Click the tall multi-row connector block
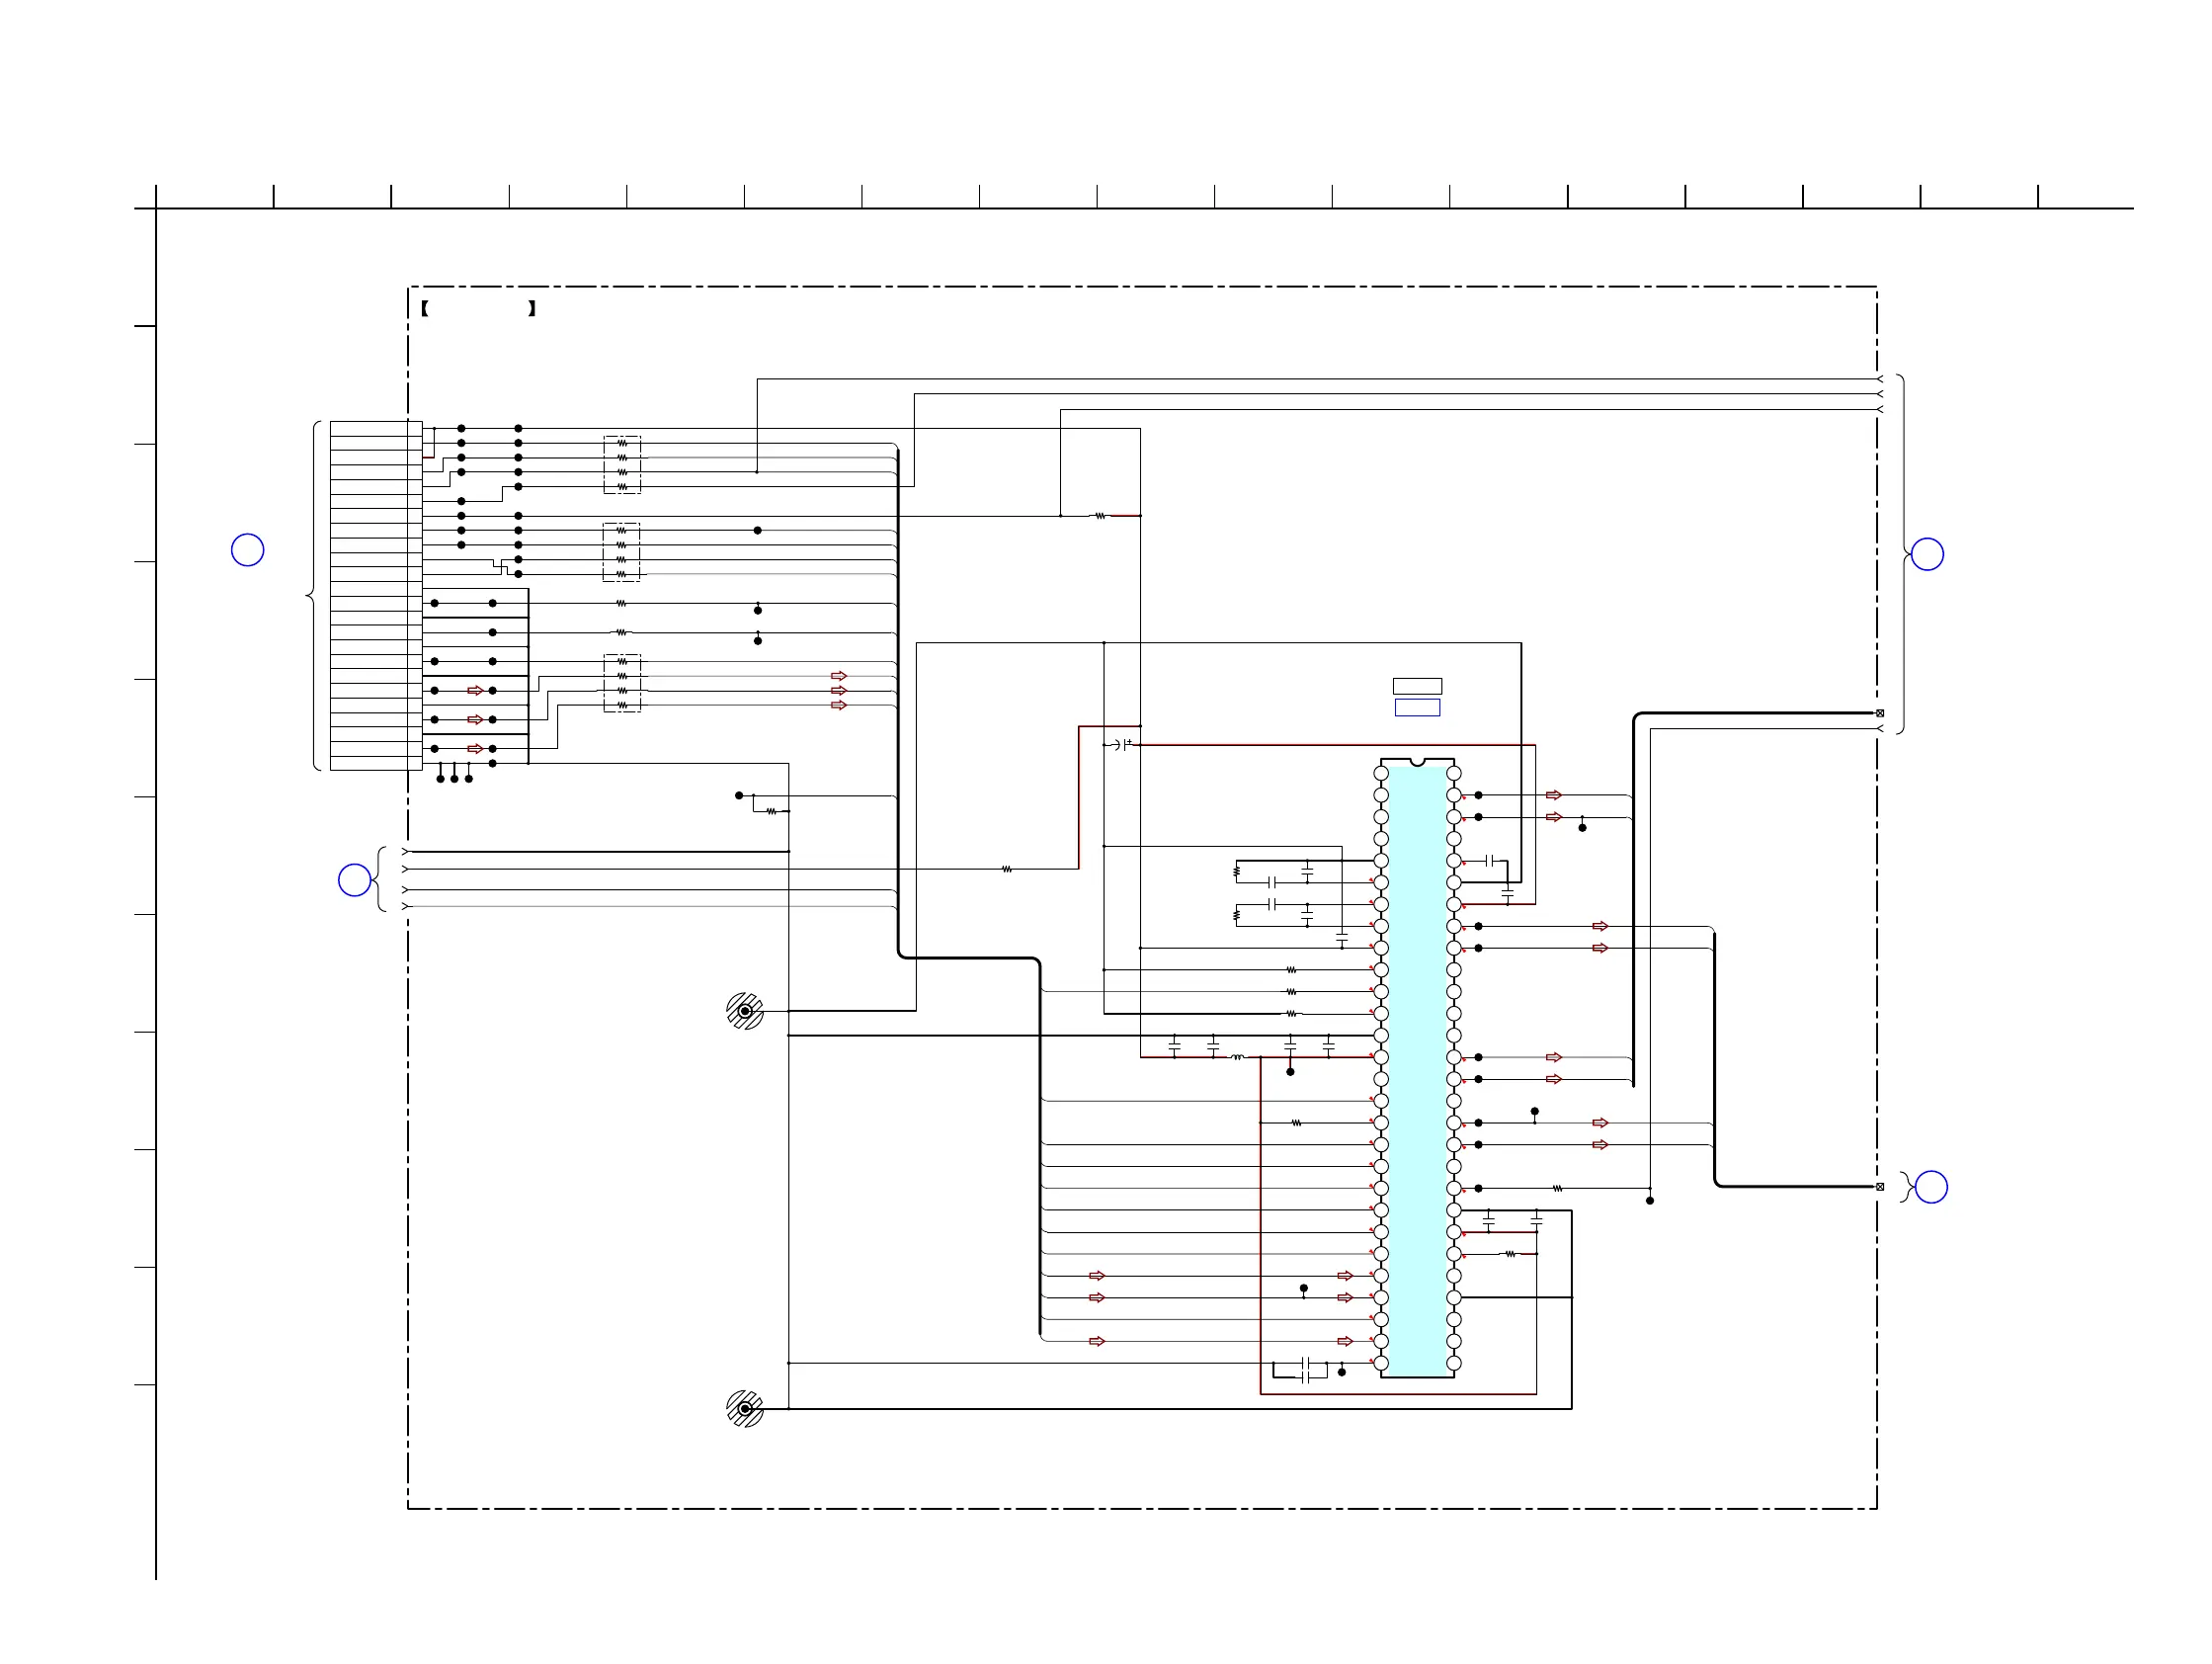The width and height of the screenshot is (2212, 1664). pos(376,596)
